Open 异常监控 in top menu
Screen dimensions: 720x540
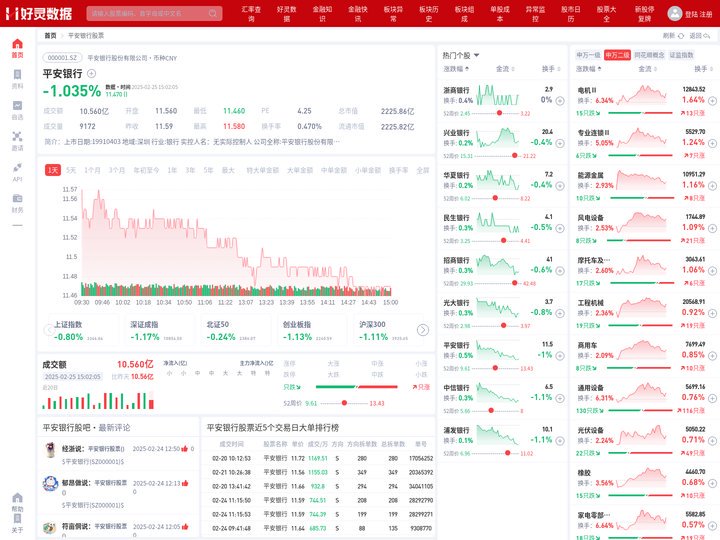click(535, 14)
